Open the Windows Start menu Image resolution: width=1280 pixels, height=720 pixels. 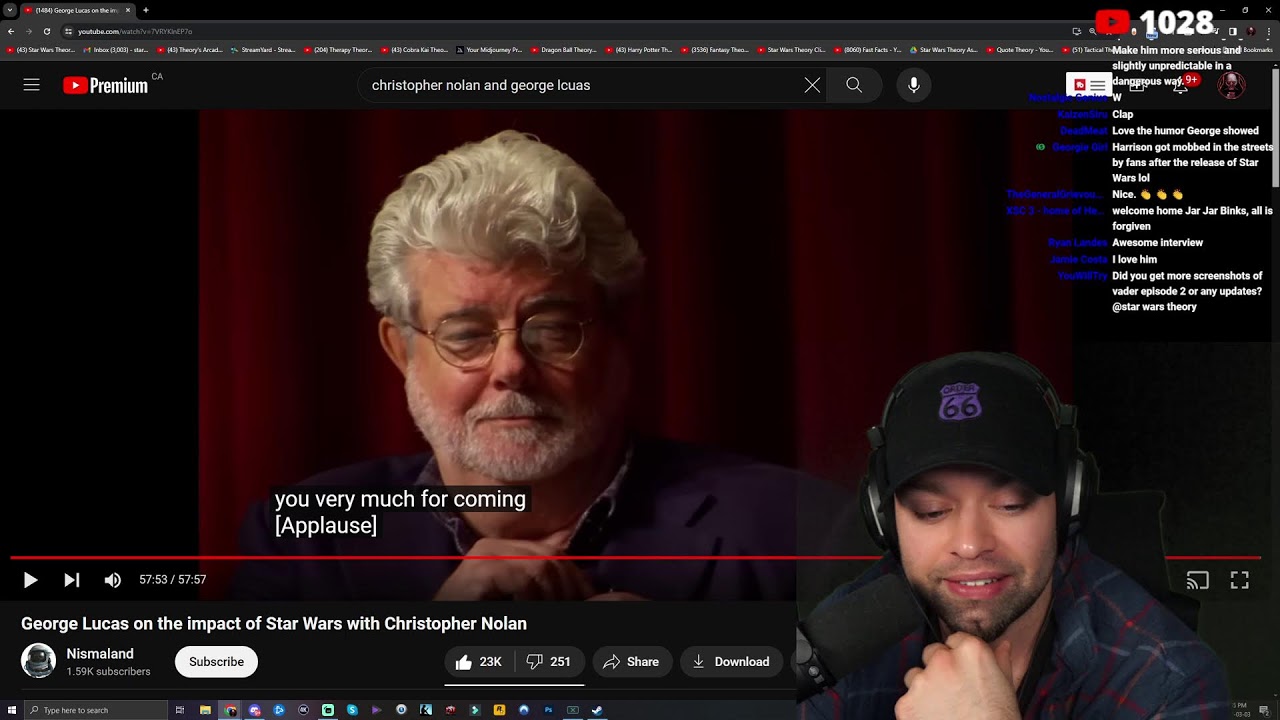coord(12,710)
